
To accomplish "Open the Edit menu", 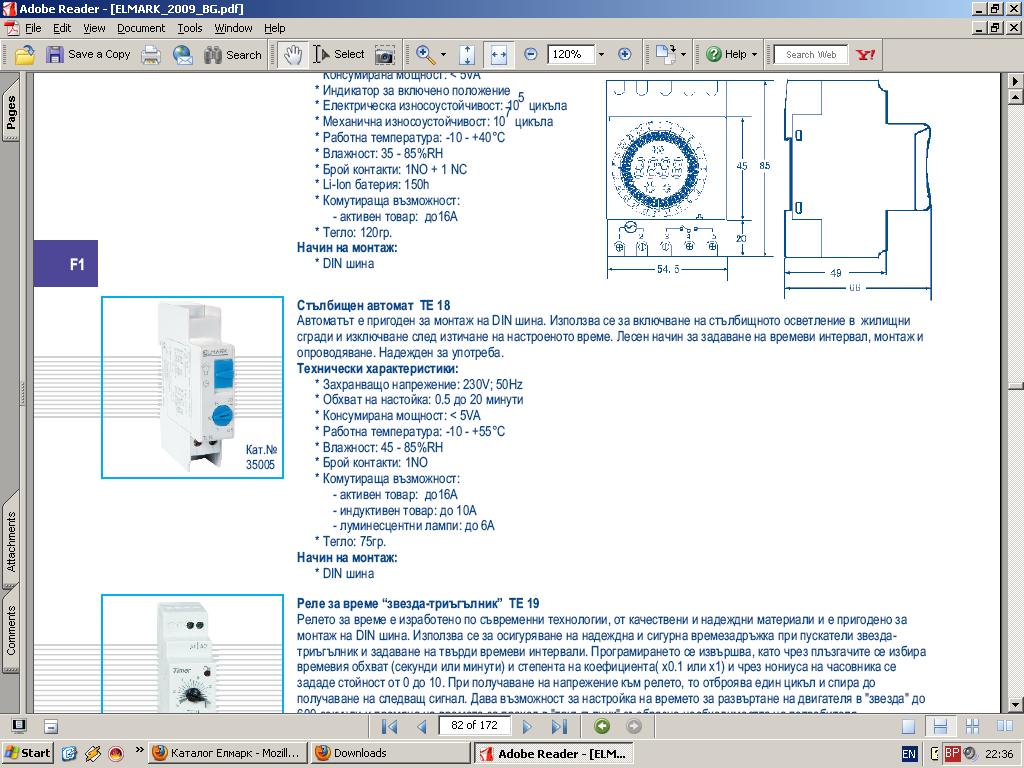I will click(62, 28).
